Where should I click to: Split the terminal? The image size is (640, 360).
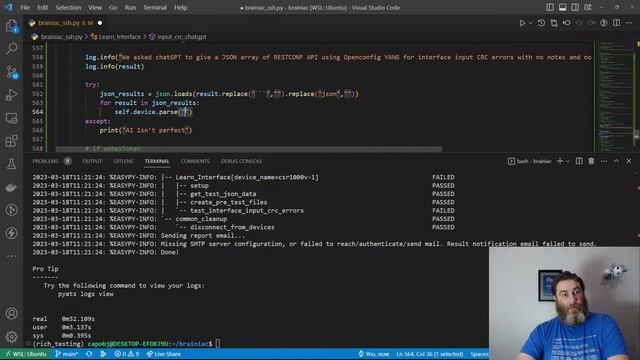579,161
